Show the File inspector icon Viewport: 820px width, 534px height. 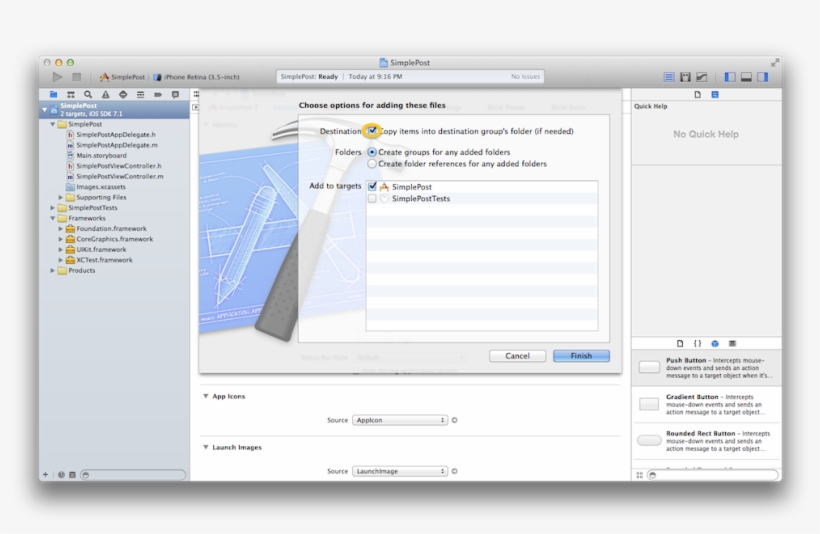pos(697,95)
